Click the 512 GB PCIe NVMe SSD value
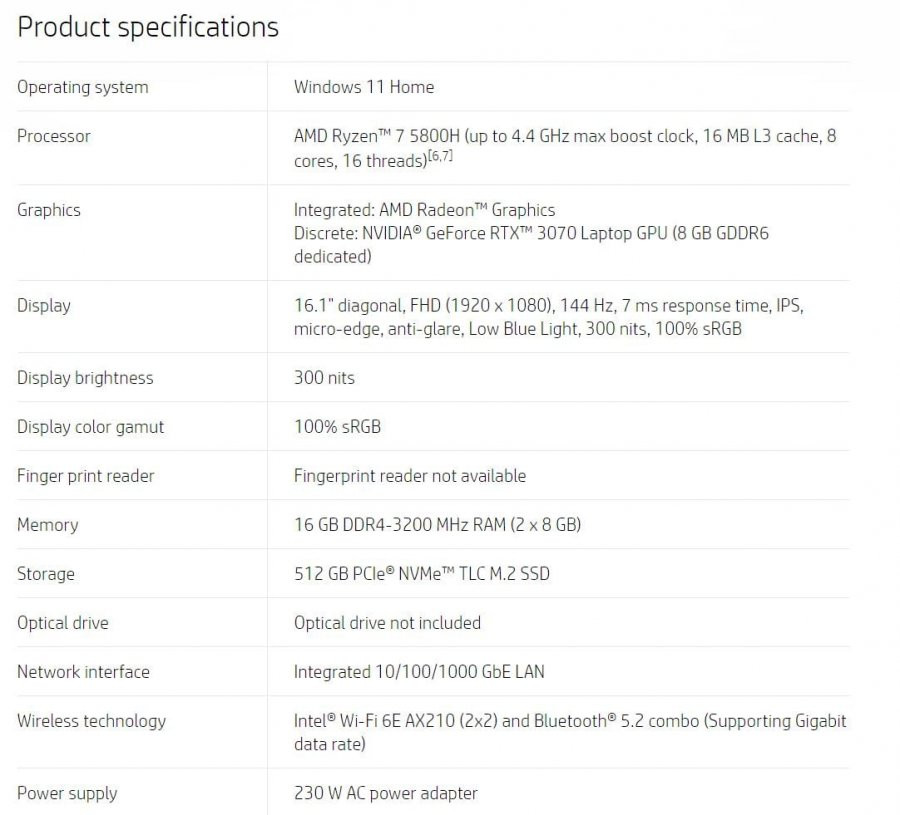Viewport: 900px width, 815px height. click(x=422, y=573)
